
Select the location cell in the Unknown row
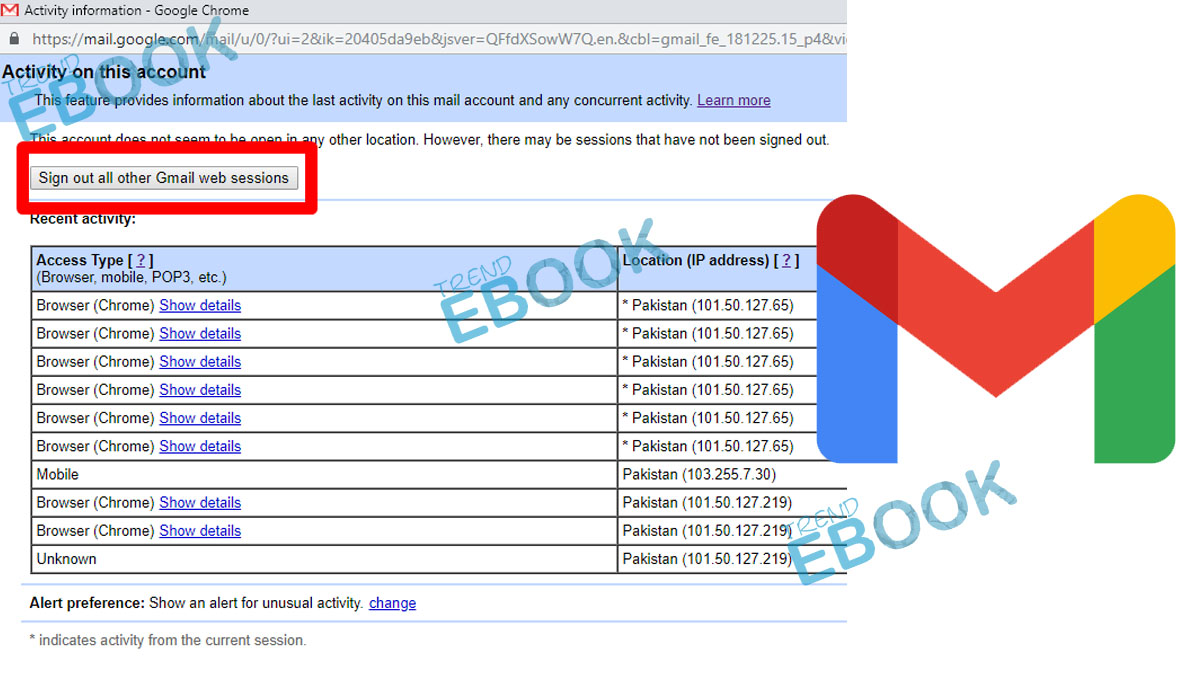click(733, 559)
